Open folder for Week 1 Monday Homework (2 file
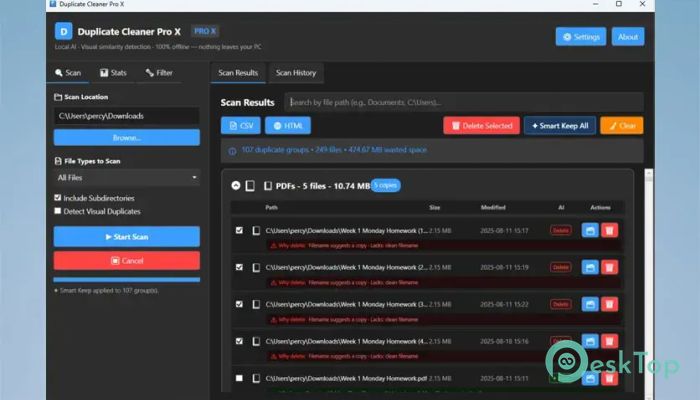This screenshot has width=700, height=400. click(590, 267)
